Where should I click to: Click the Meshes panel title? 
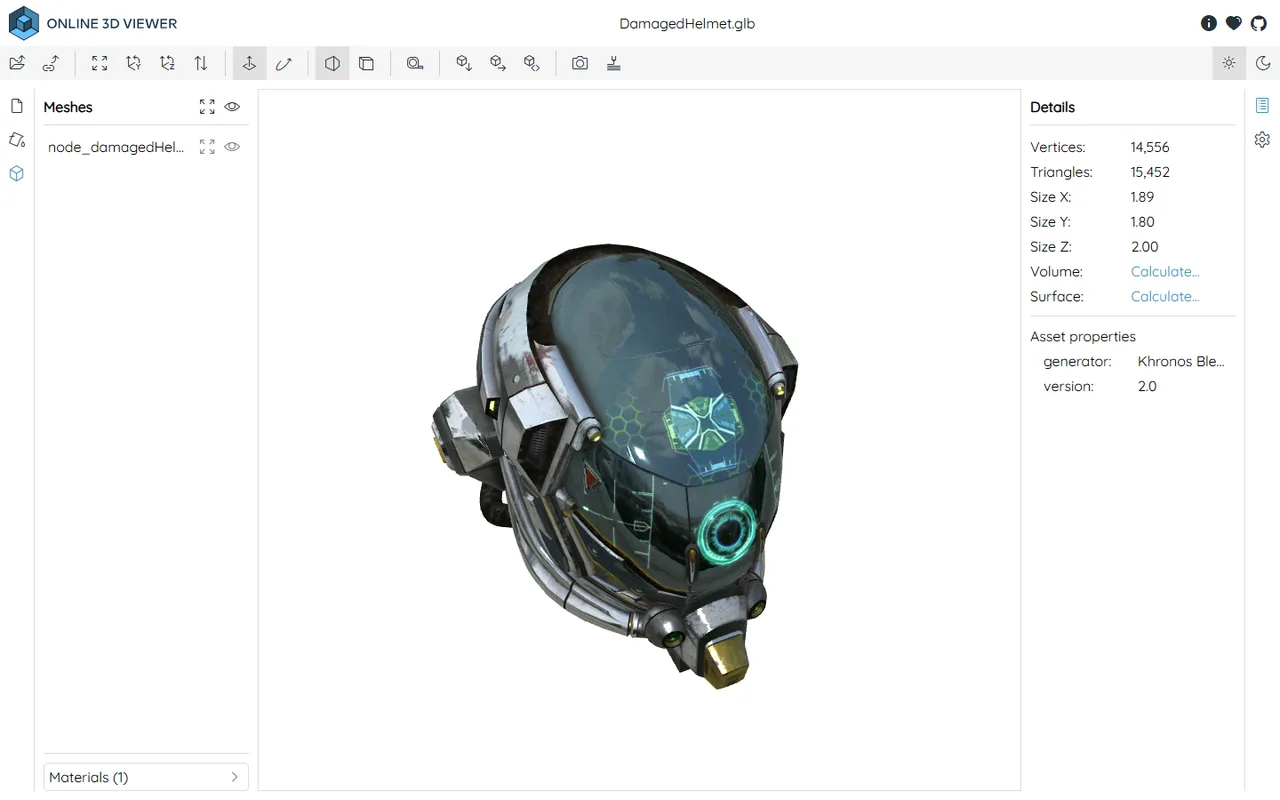coord(68,107)
